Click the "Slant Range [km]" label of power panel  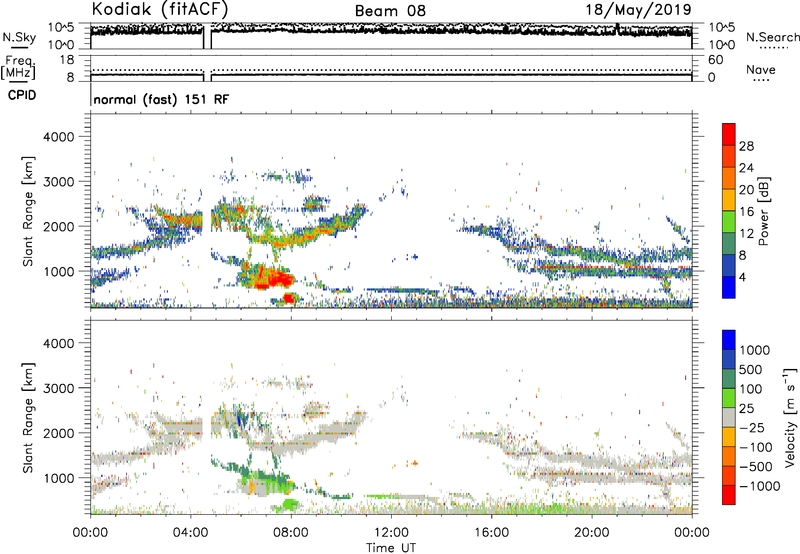tap(28, 211)
